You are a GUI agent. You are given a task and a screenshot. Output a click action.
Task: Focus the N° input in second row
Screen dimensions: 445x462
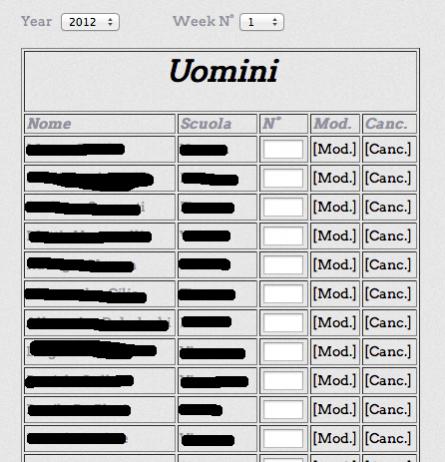(283, 178)
